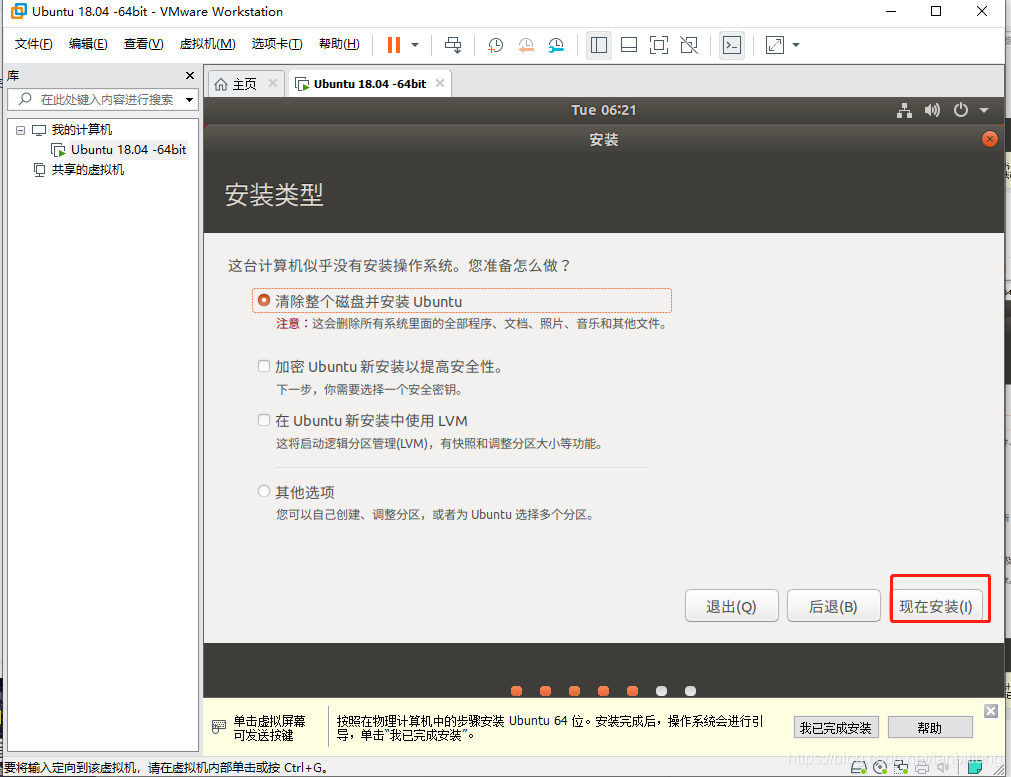Click the network icon in Ubuntu top bar
1011x777 pixels.
[904, 110]
